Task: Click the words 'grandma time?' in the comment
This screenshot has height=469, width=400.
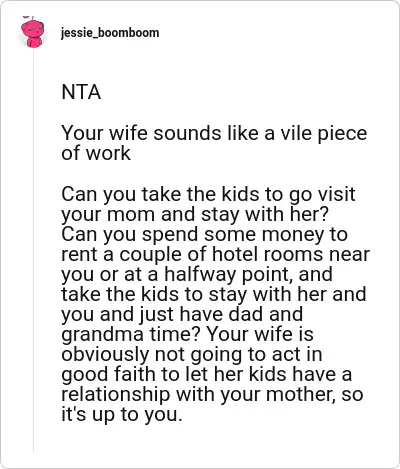Action: click(x=131, y=334)
